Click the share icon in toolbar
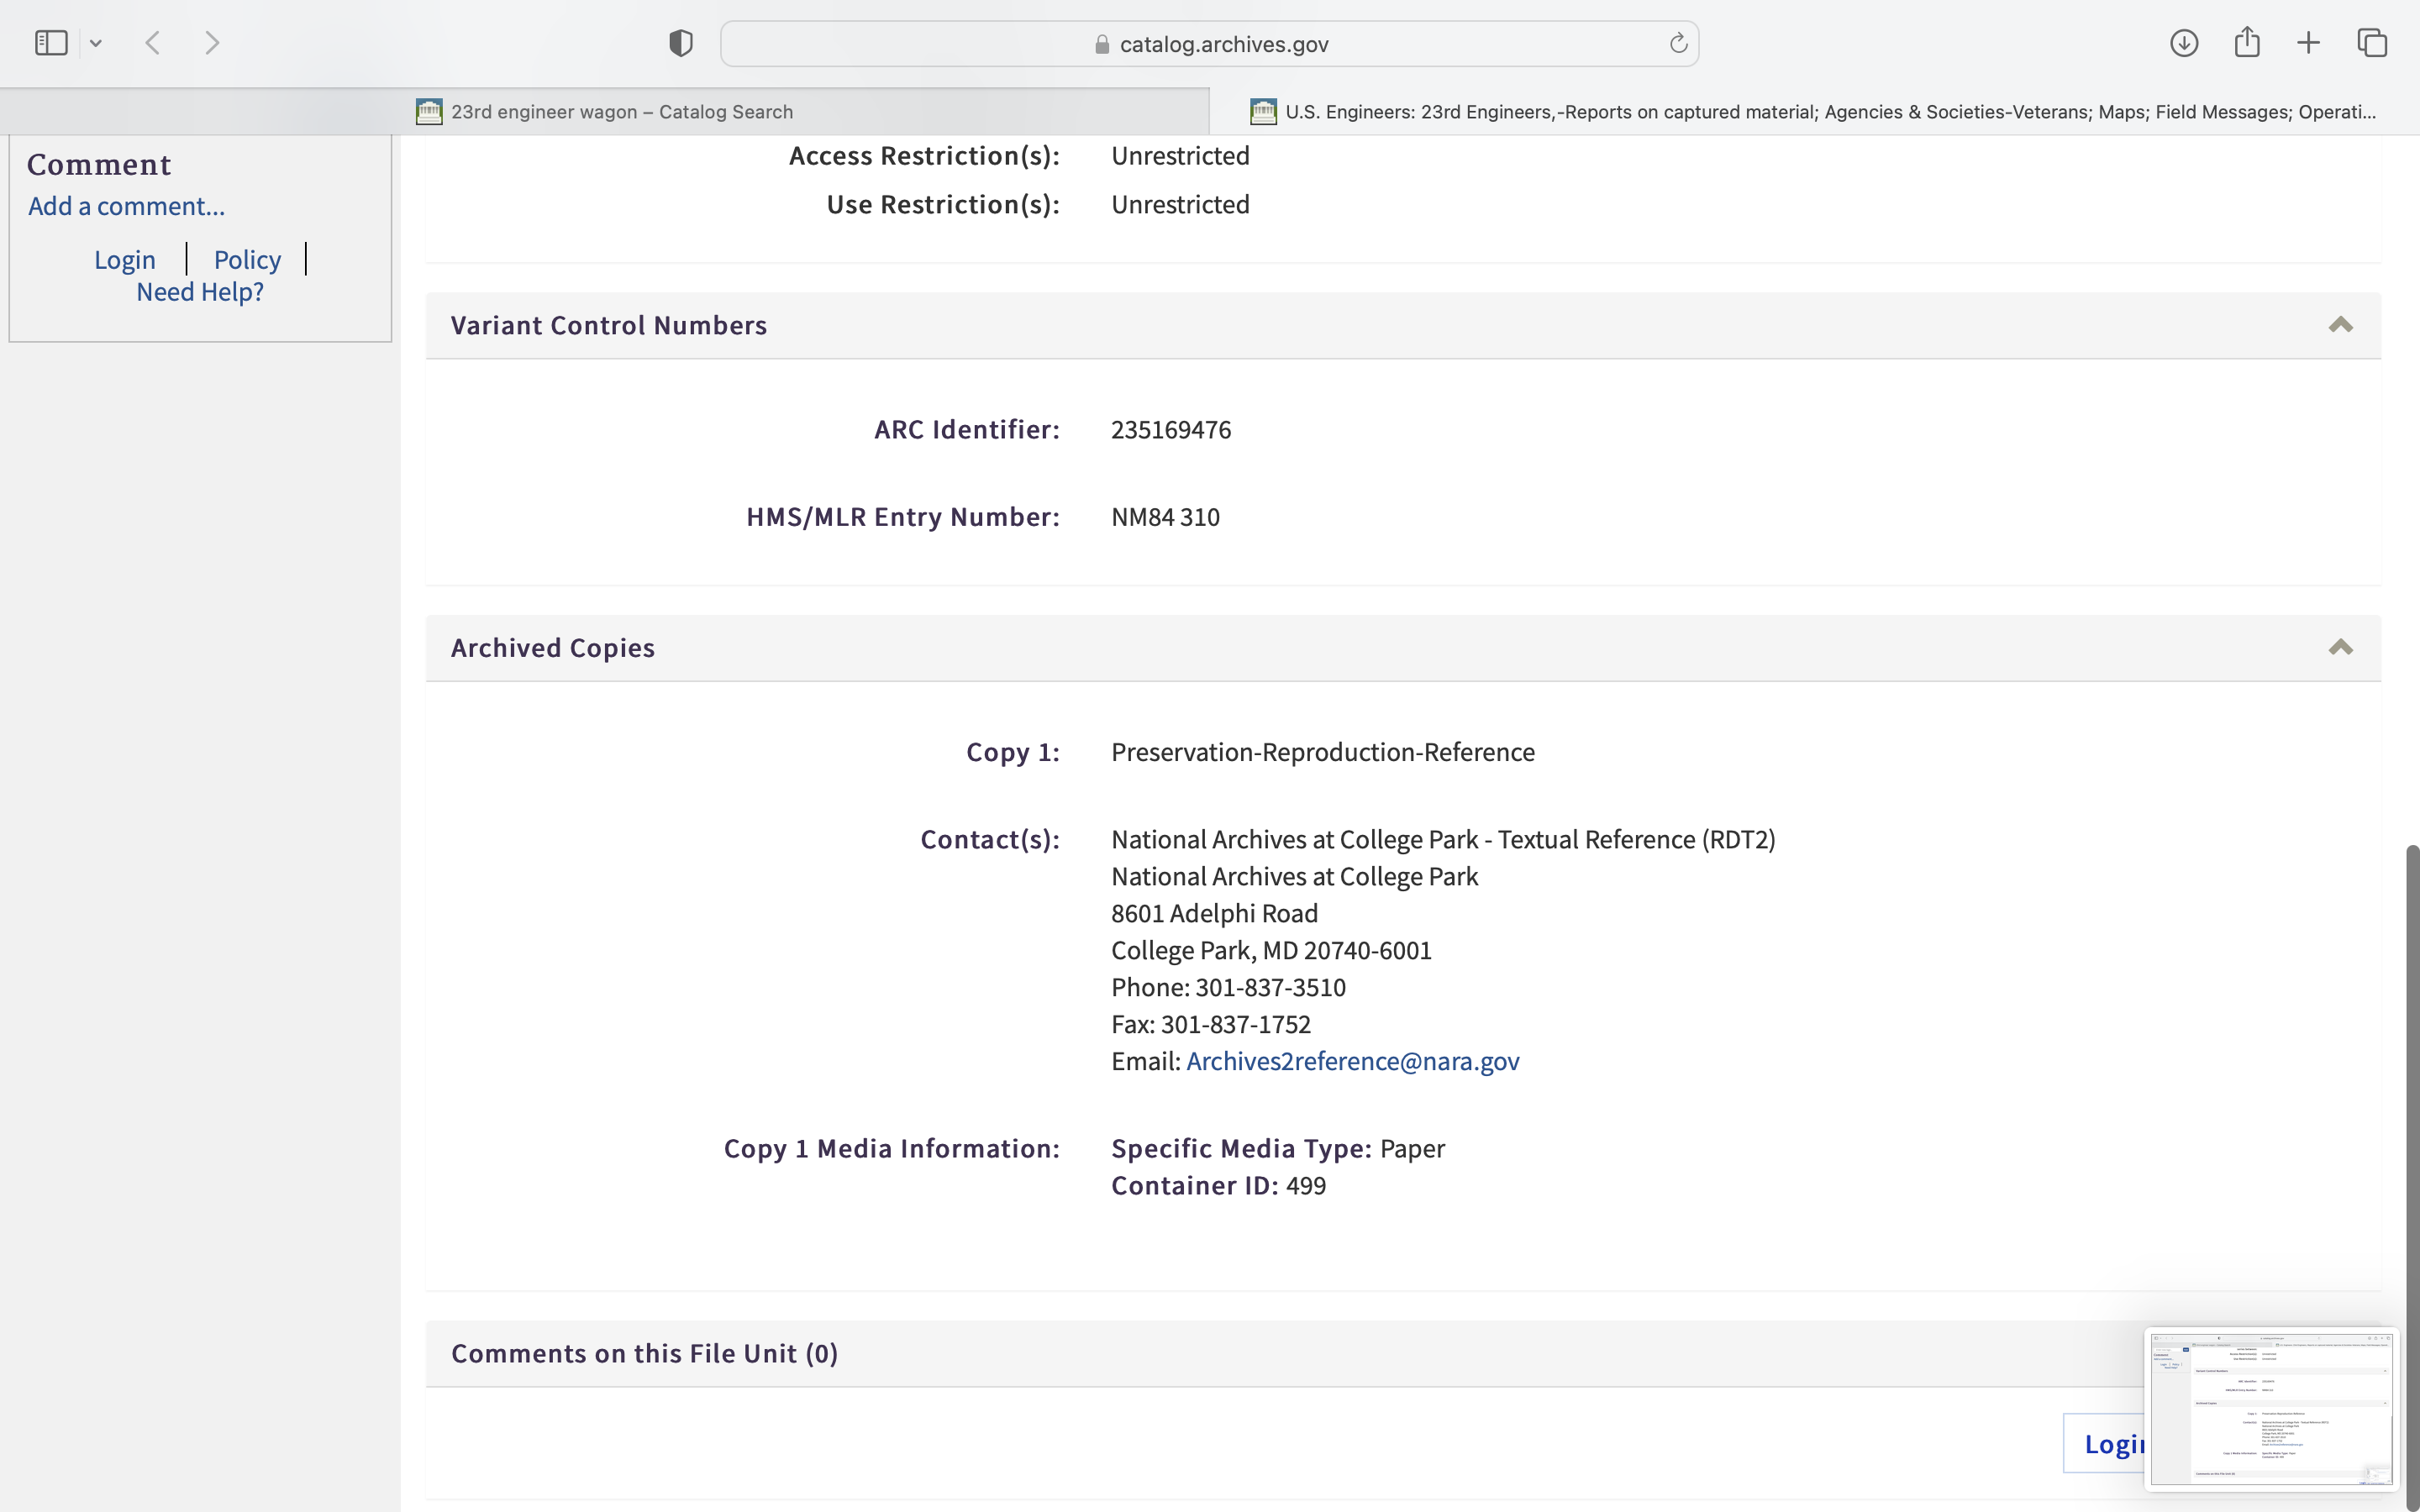The width and height of the screenshot is (2420, 1512). [2246, 43]
